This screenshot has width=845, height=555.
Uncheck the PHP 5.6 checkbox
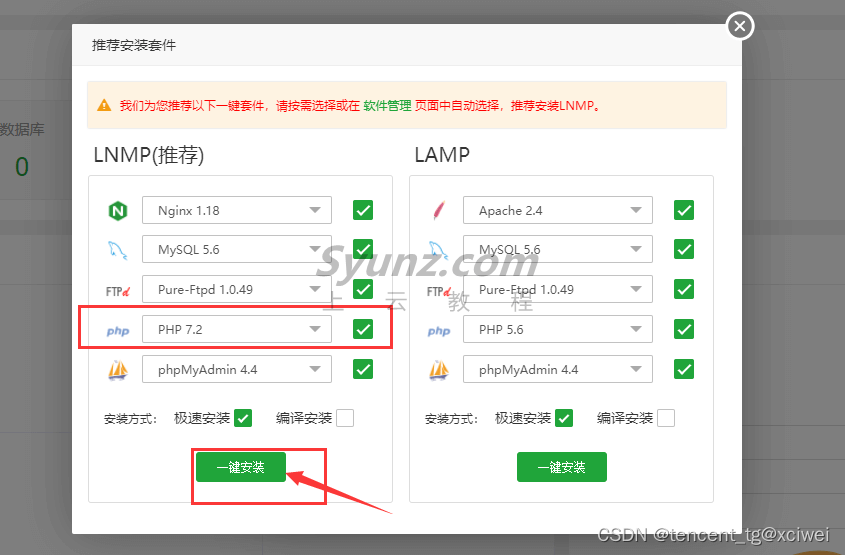pyautogui.click(x=684, y=329)
